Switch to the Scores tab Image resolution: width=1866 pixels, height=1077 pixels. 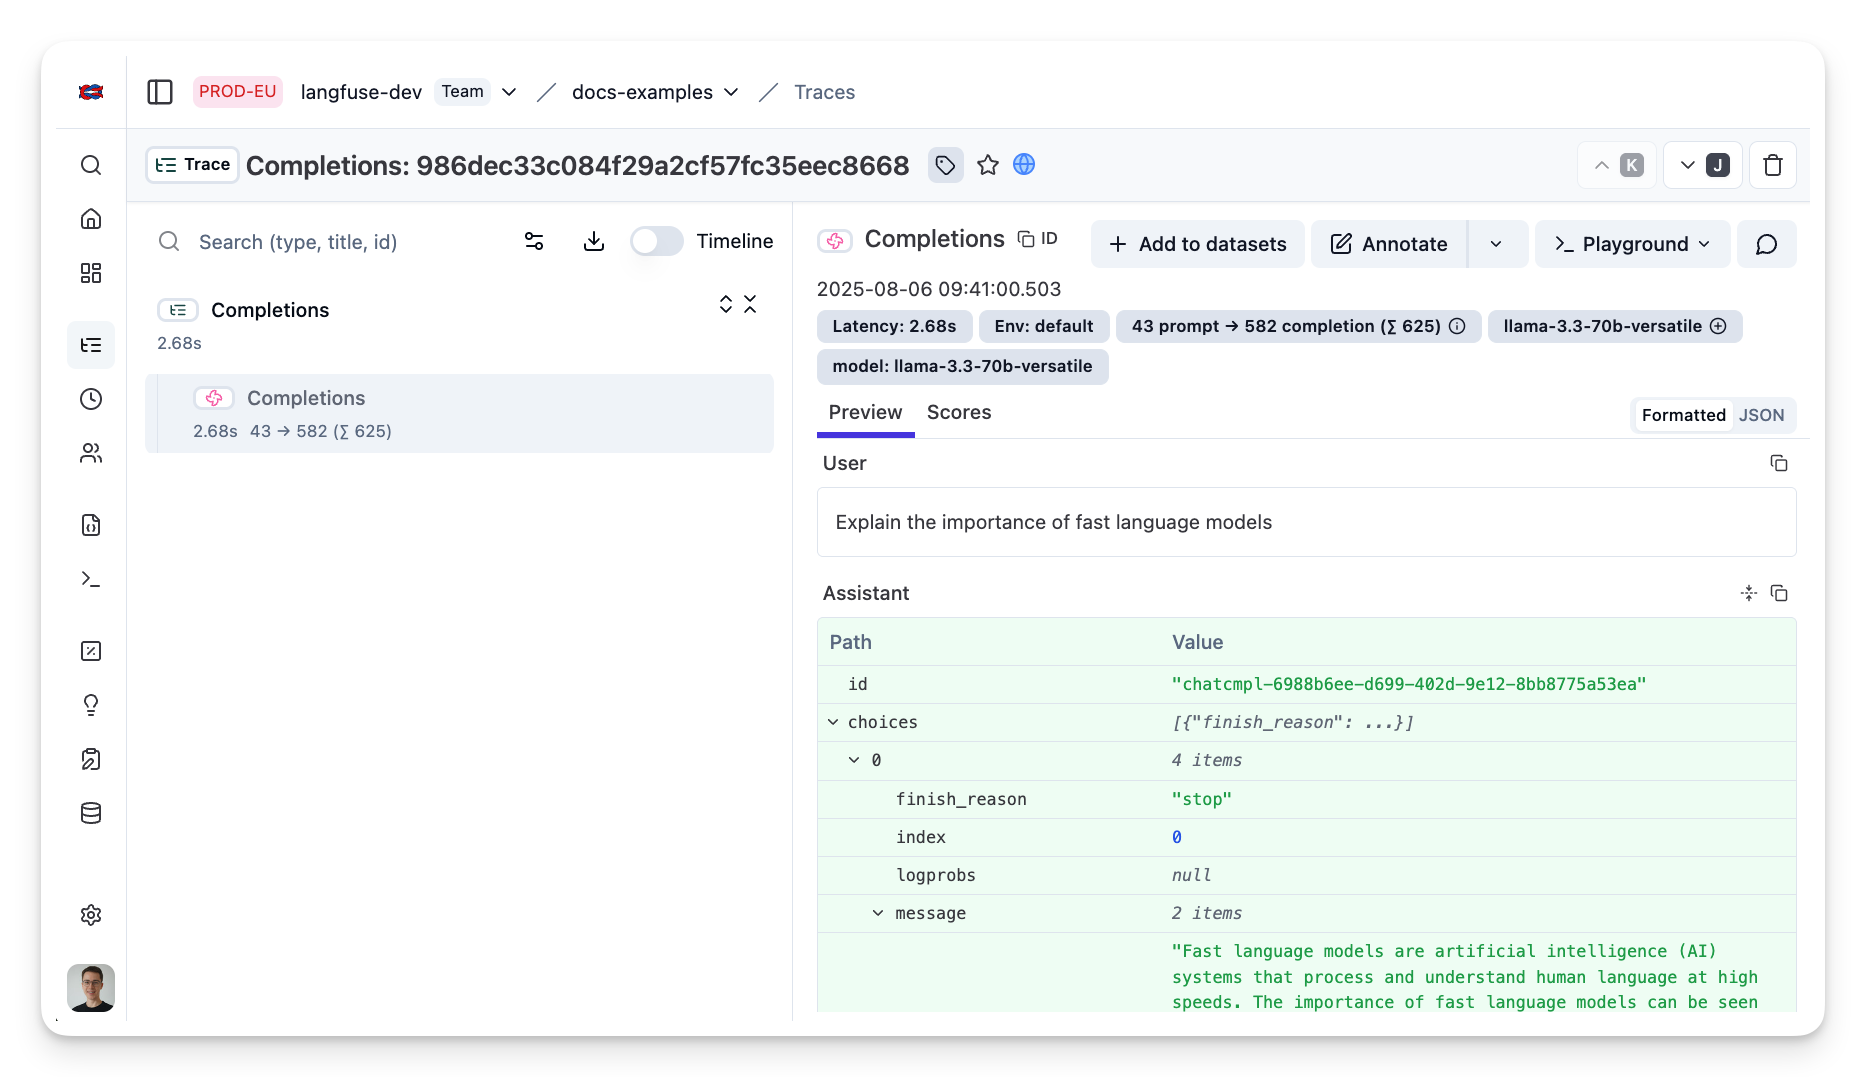click(x=958, y=412)
